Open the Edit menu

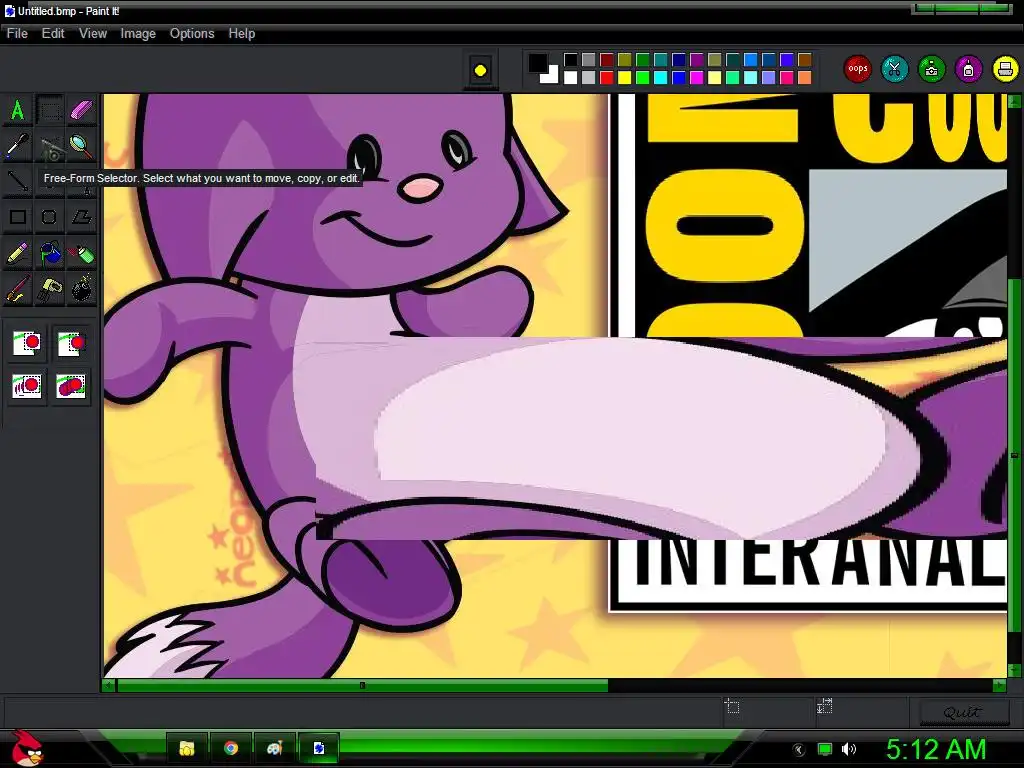53,33
